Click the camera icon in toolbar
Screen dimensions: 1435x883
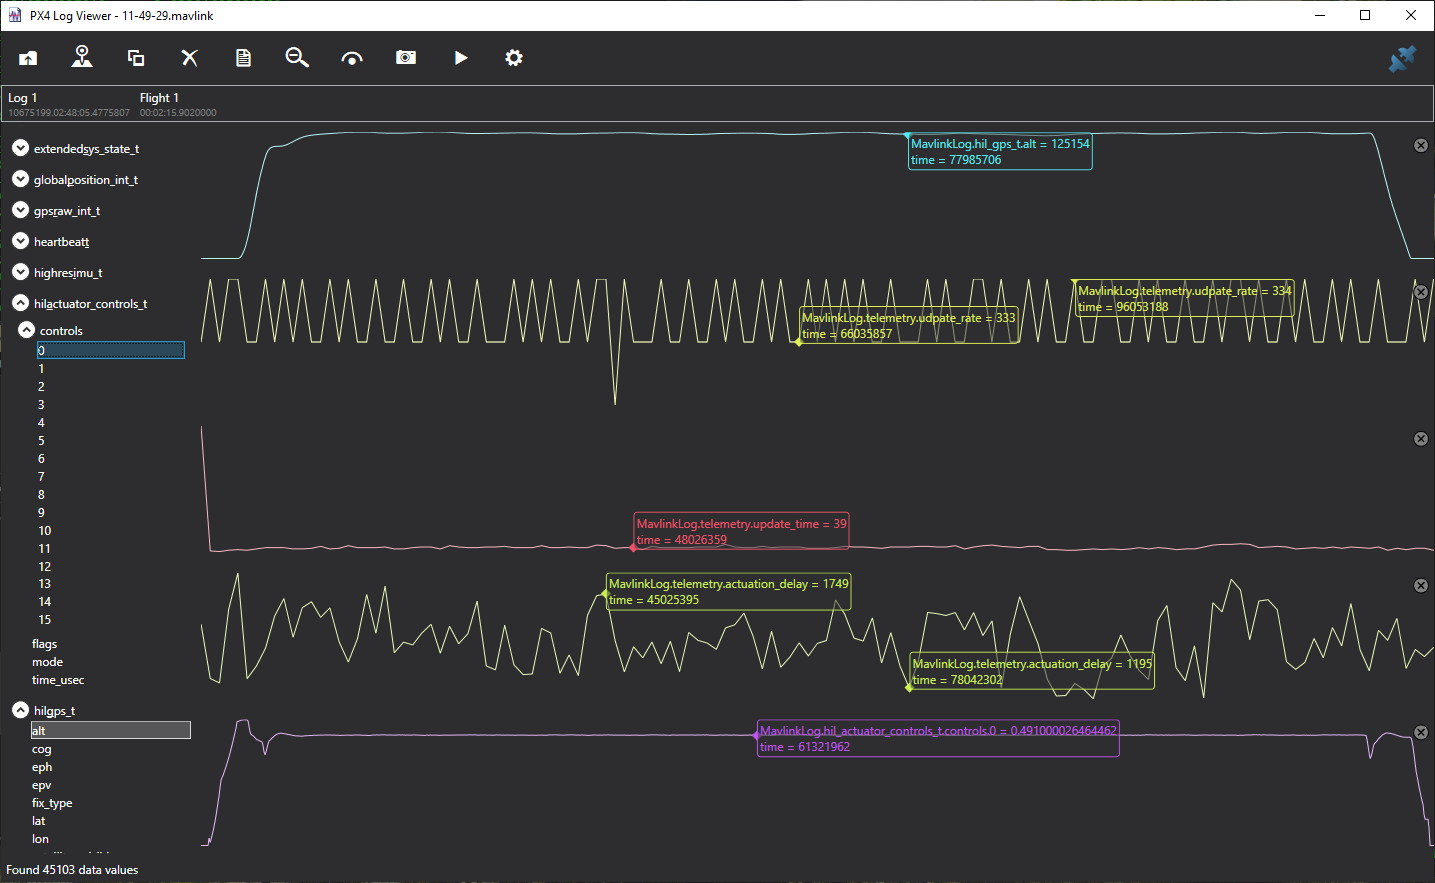(406, 58)
